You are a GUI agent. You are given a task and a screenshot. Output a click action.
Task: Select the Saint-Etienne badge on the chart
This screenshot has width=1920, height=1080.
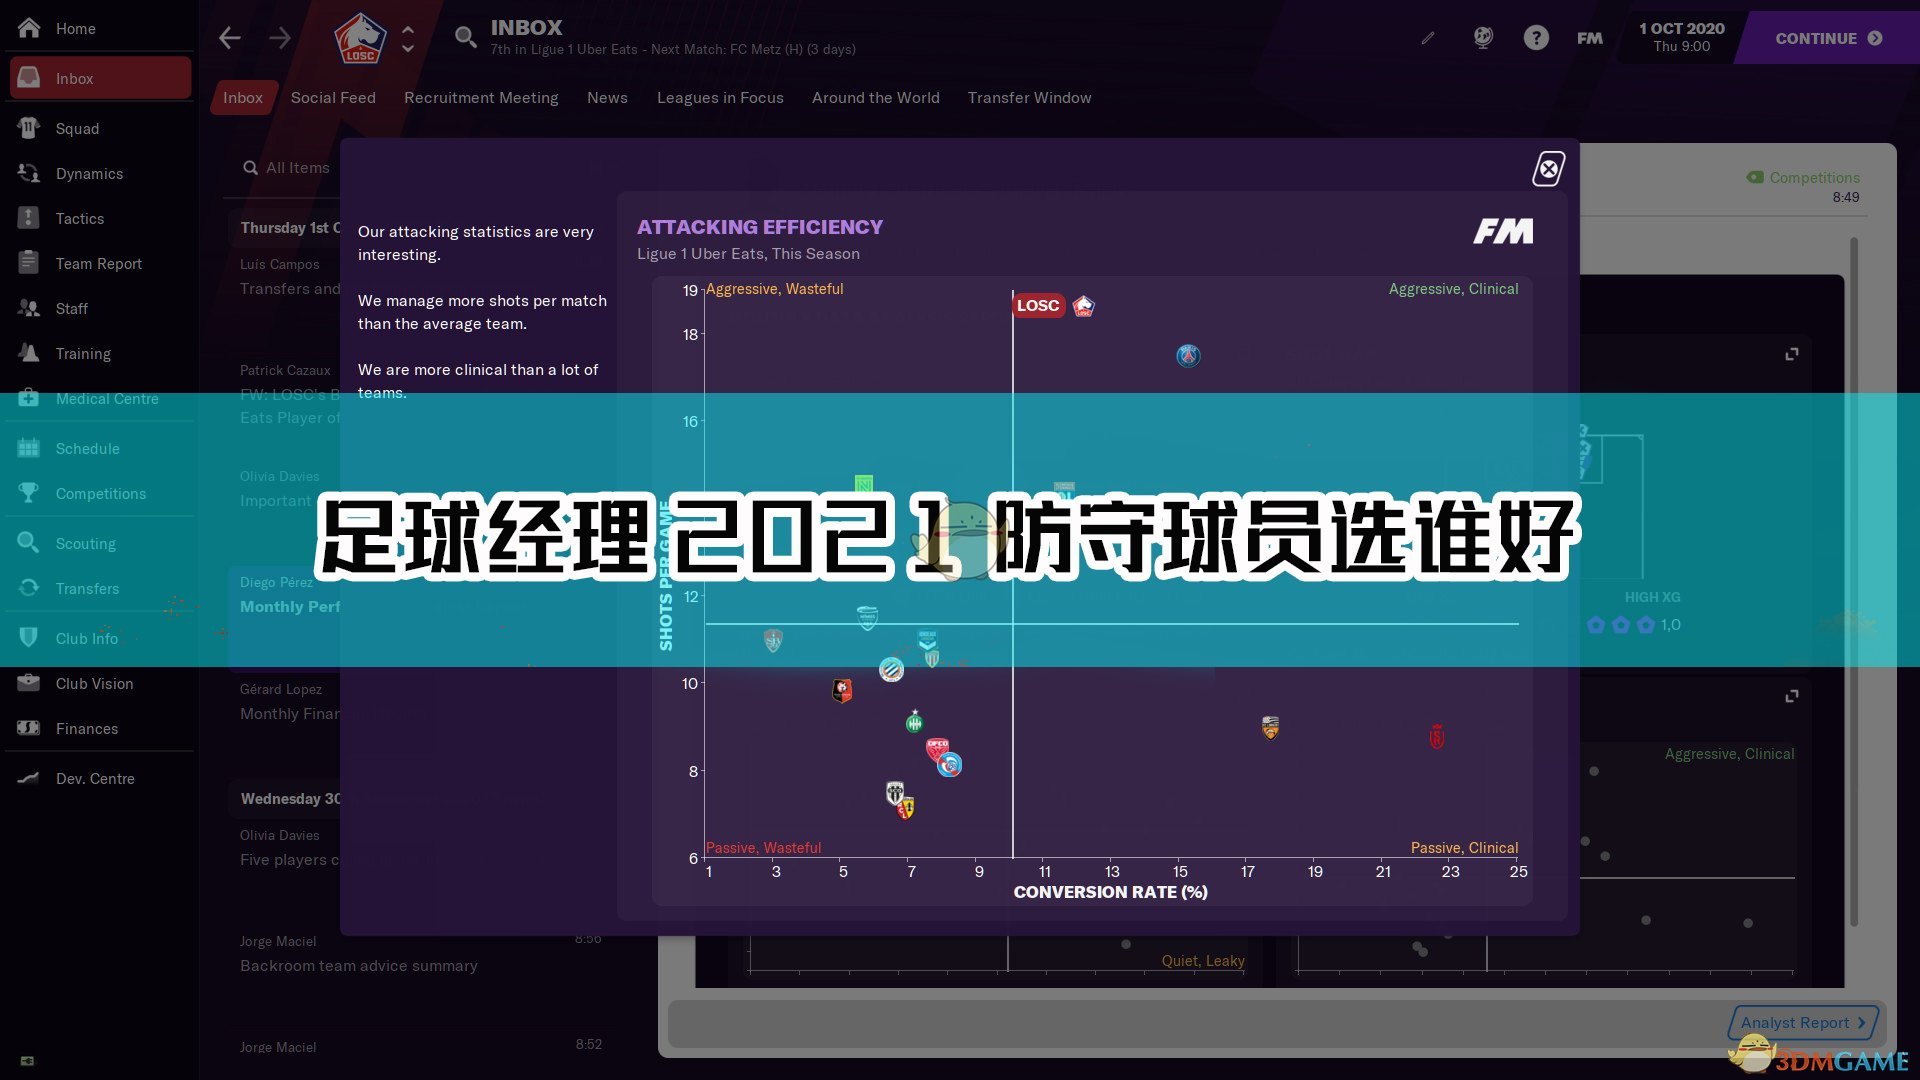point(914,721)
